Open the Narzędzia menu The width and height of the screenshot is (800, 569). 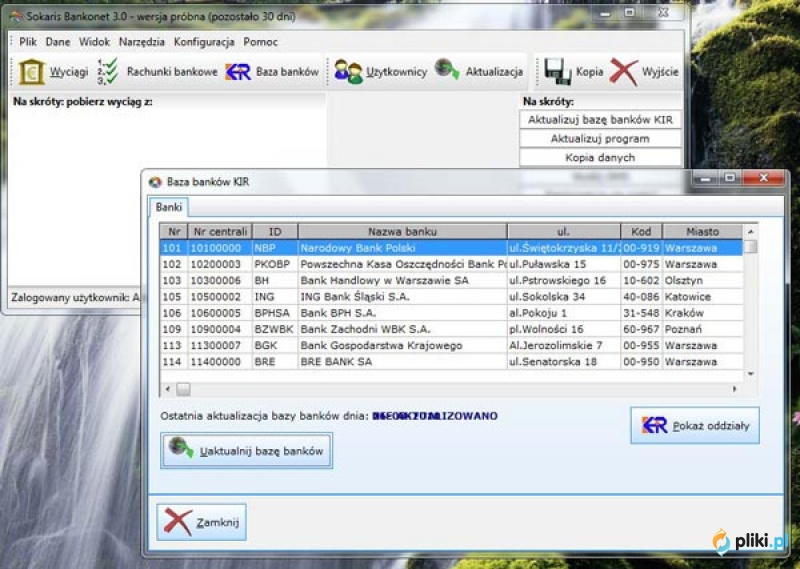[x=142, y=42]
